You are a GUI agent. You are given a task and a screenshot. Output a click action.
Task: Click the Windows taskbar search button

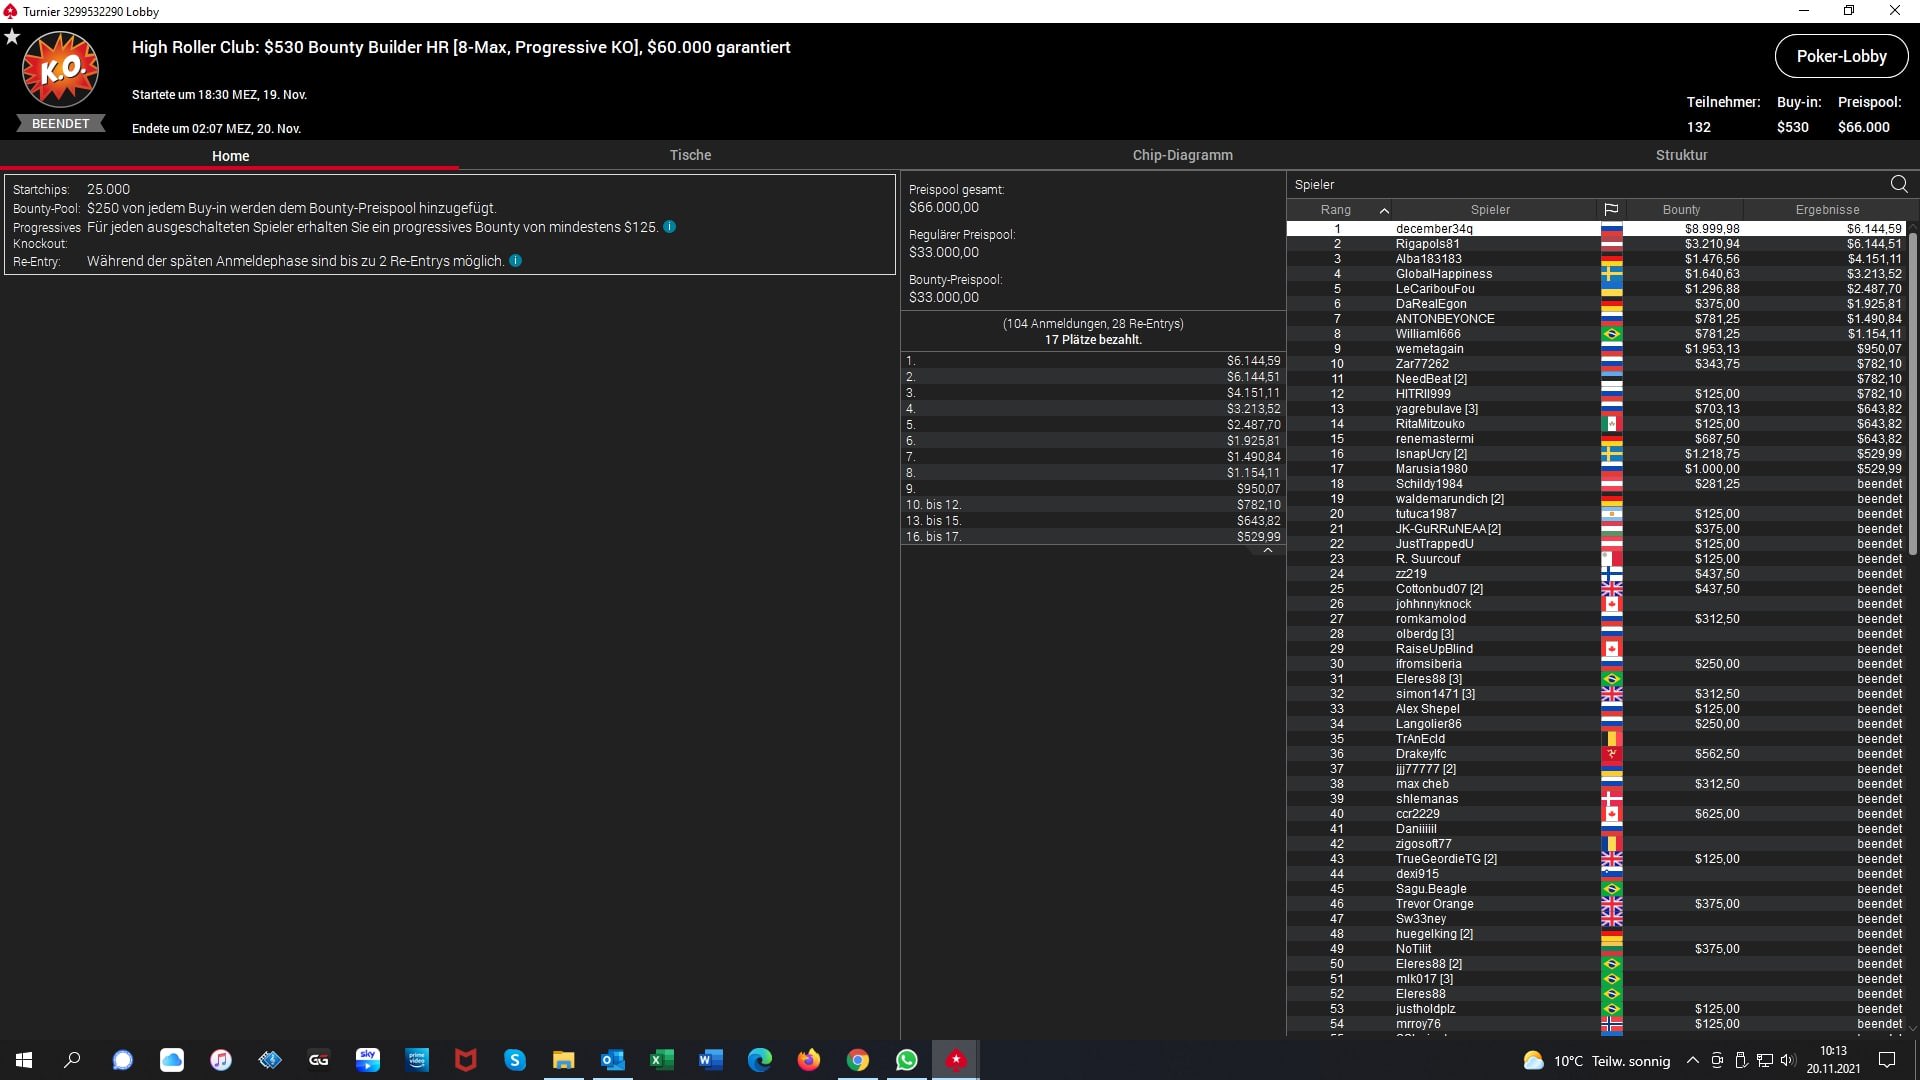coord(72,1060)
